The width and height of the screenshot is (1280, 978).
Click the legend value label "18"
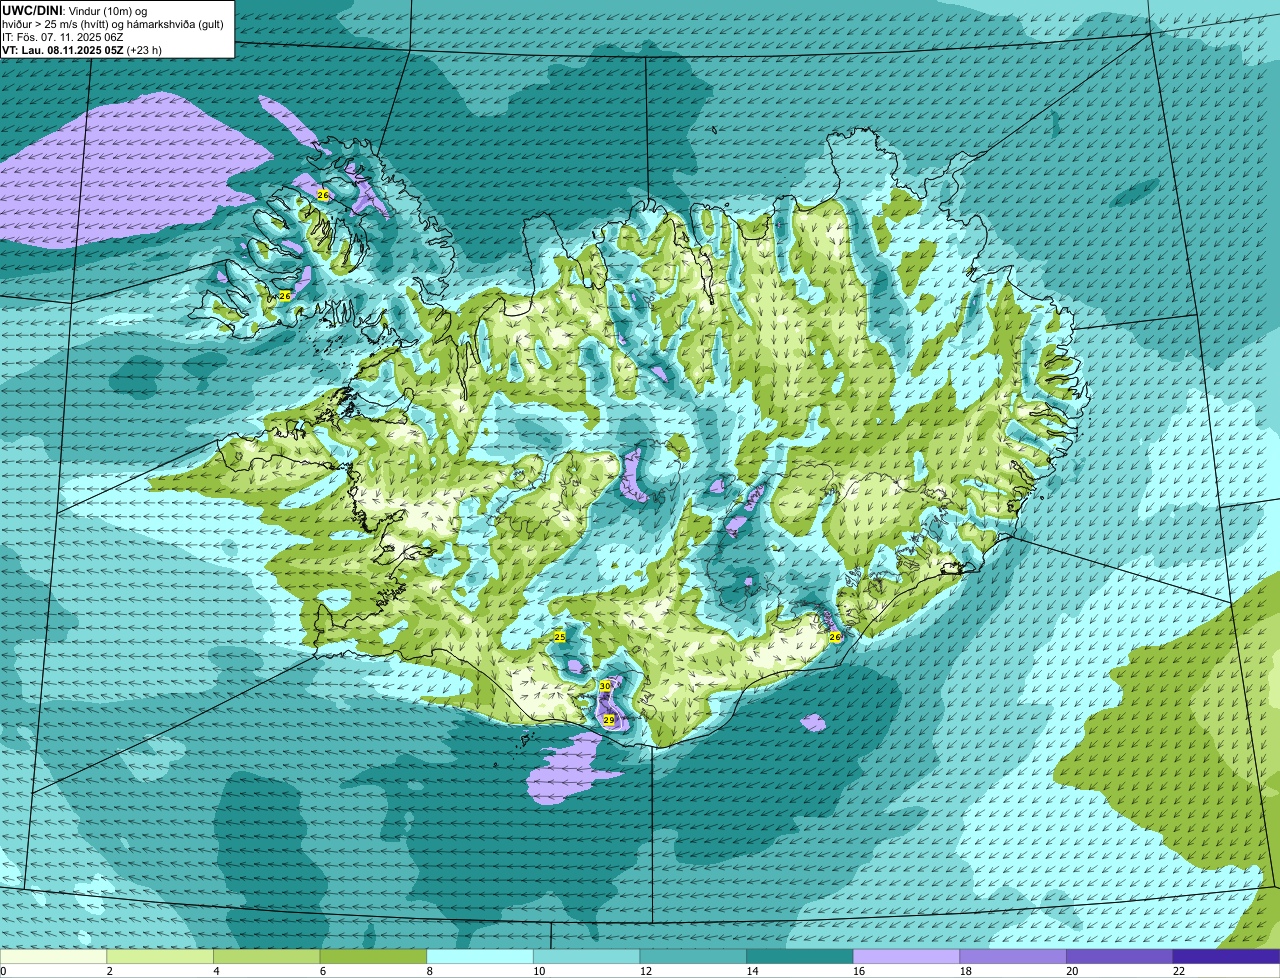966,971
